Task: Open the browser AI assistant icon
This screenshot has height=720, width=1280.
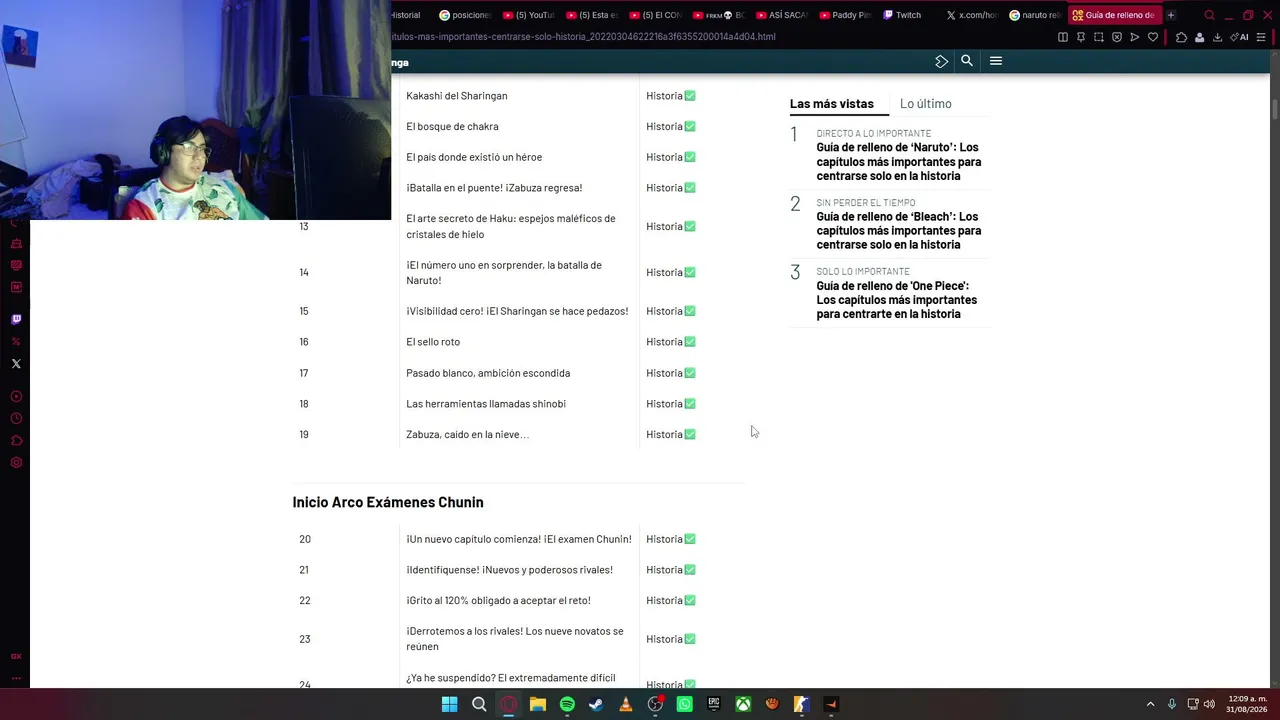Action: 1240,37
